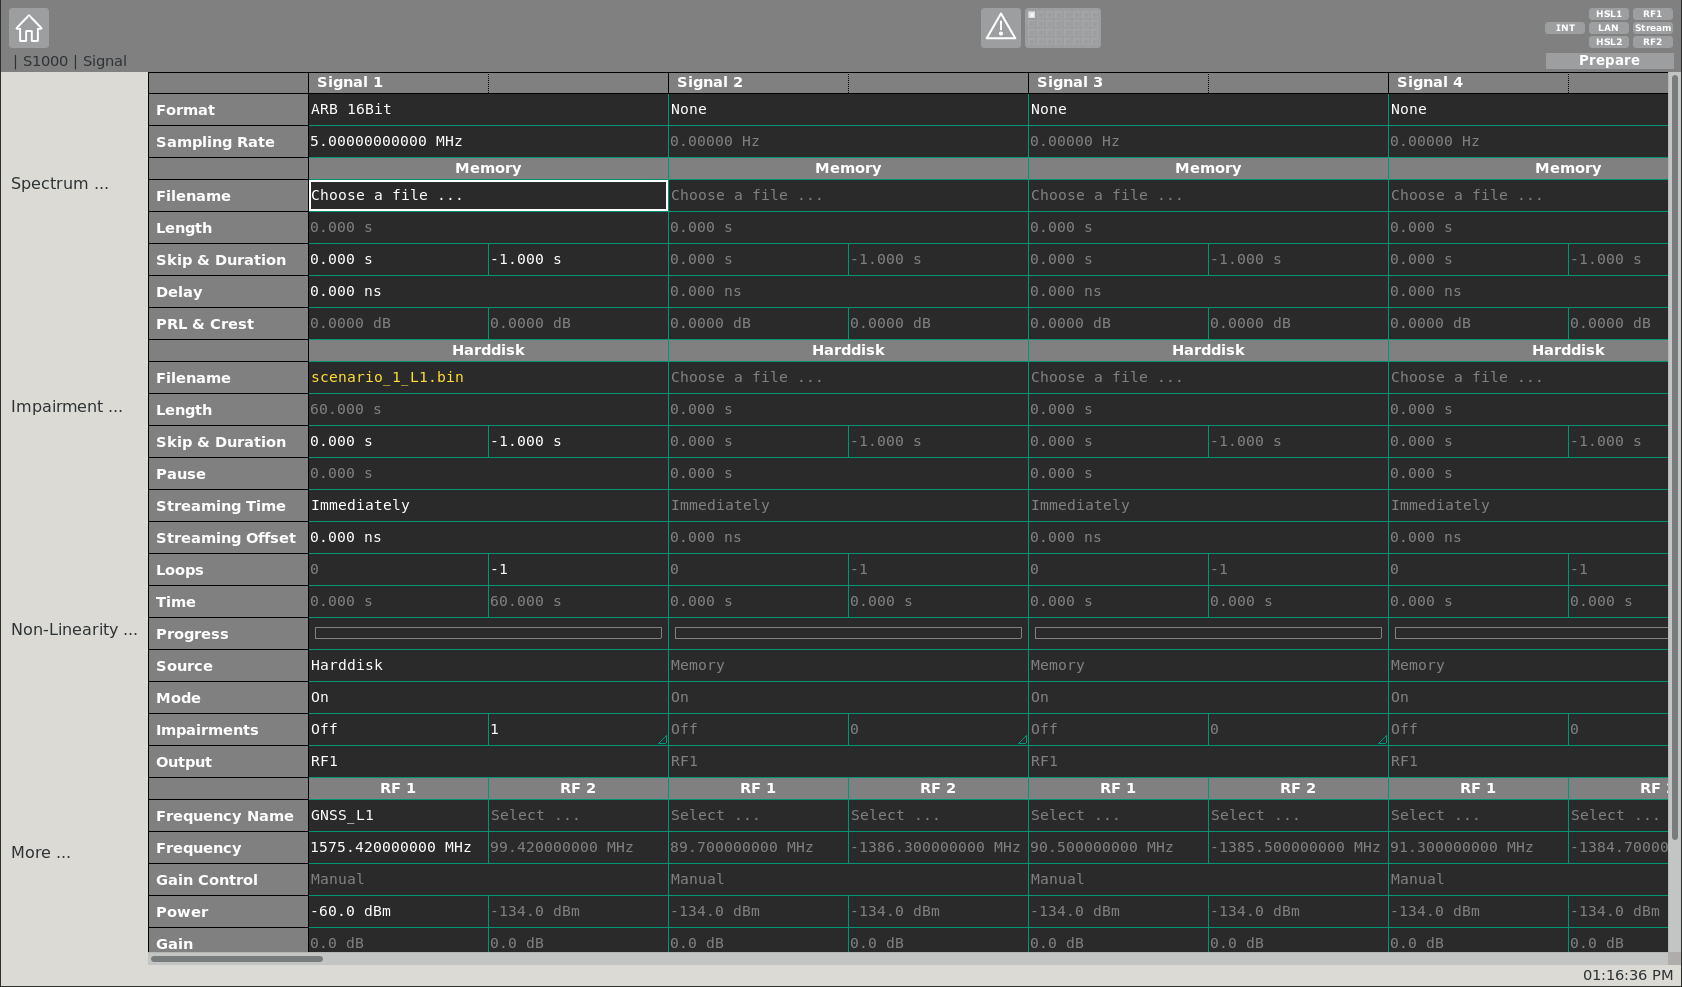Click the Stream status indicator

[1652, 28]
